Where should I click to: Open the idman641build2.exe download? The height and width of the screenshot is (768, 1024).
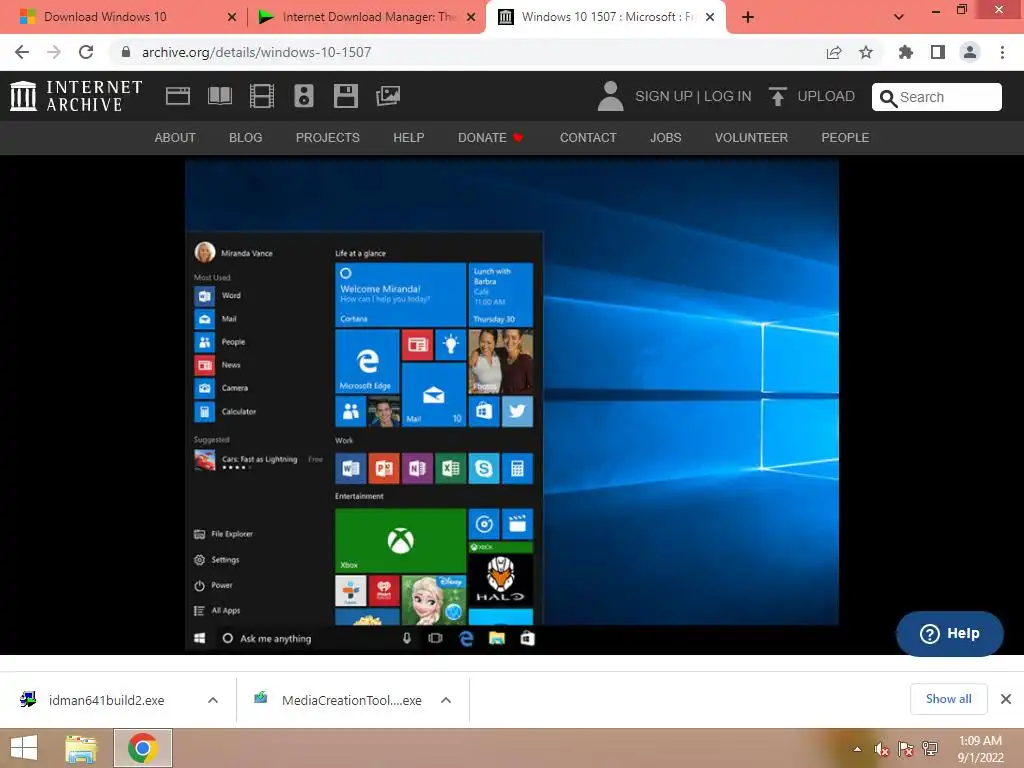click(x=106, y=700)
